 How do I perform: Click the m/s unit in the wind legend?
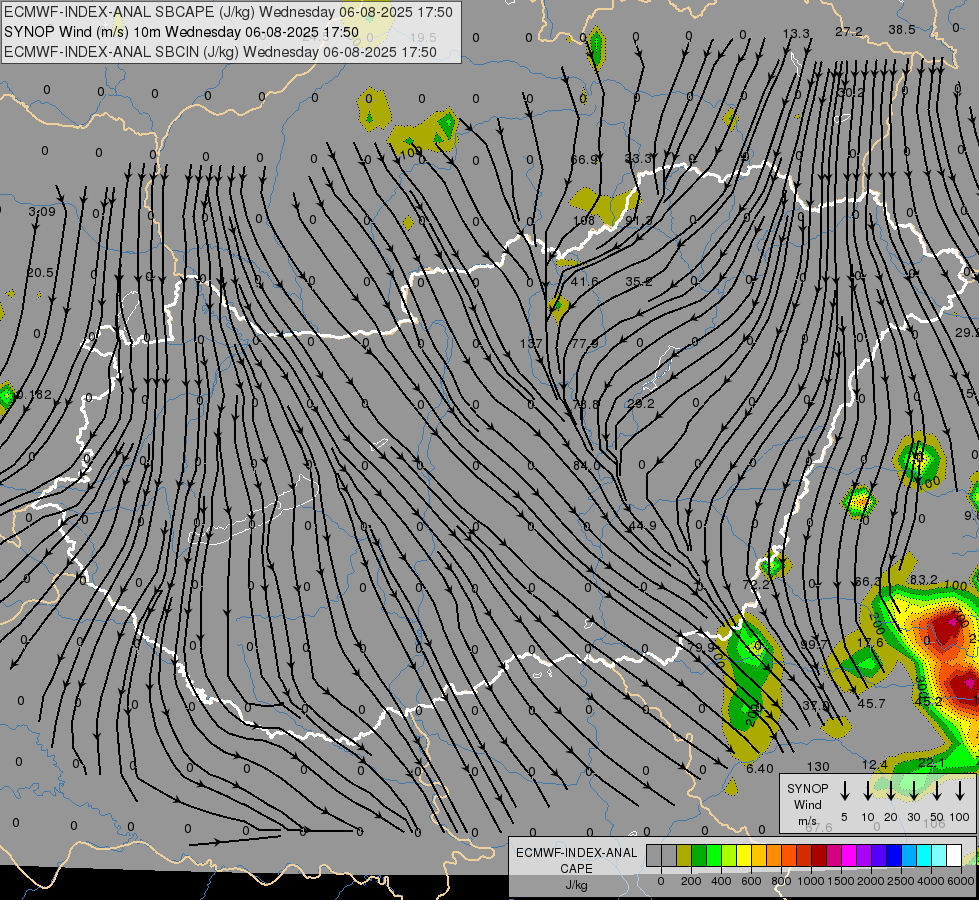coord(807,821)
